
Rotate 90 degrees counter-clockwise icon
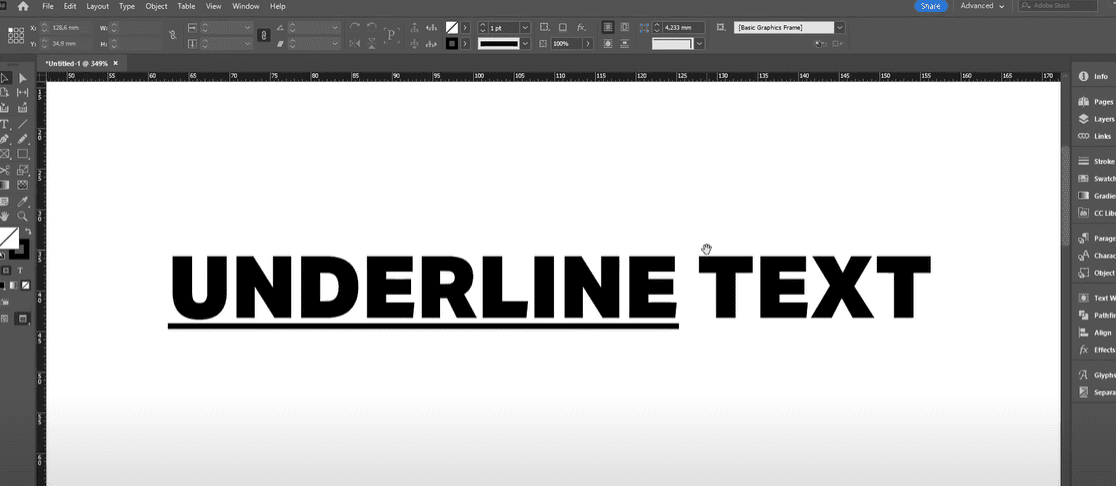(x=371, y=28)
